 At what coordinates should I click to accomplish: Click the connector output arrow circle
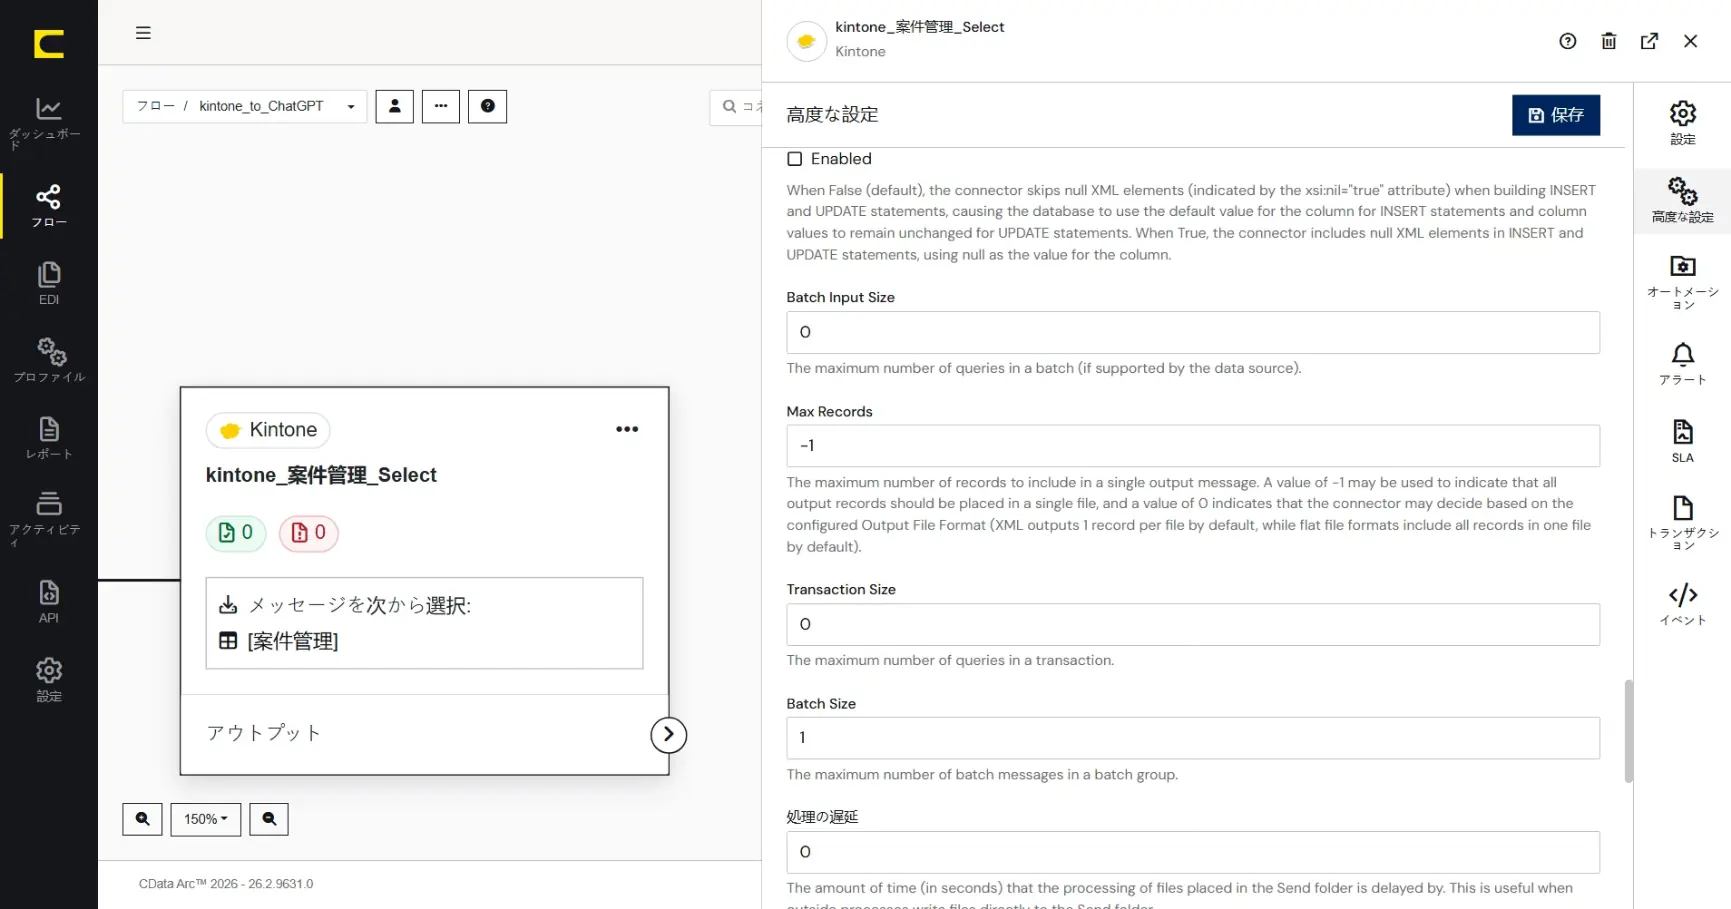tap(669, 735)
